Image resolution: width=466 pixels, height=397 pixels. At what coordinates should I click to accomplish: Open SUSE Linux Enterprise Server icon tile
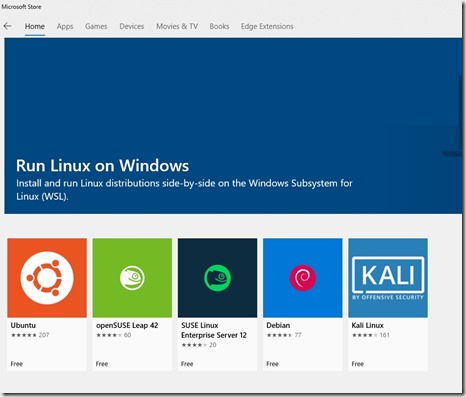(218, 278)
